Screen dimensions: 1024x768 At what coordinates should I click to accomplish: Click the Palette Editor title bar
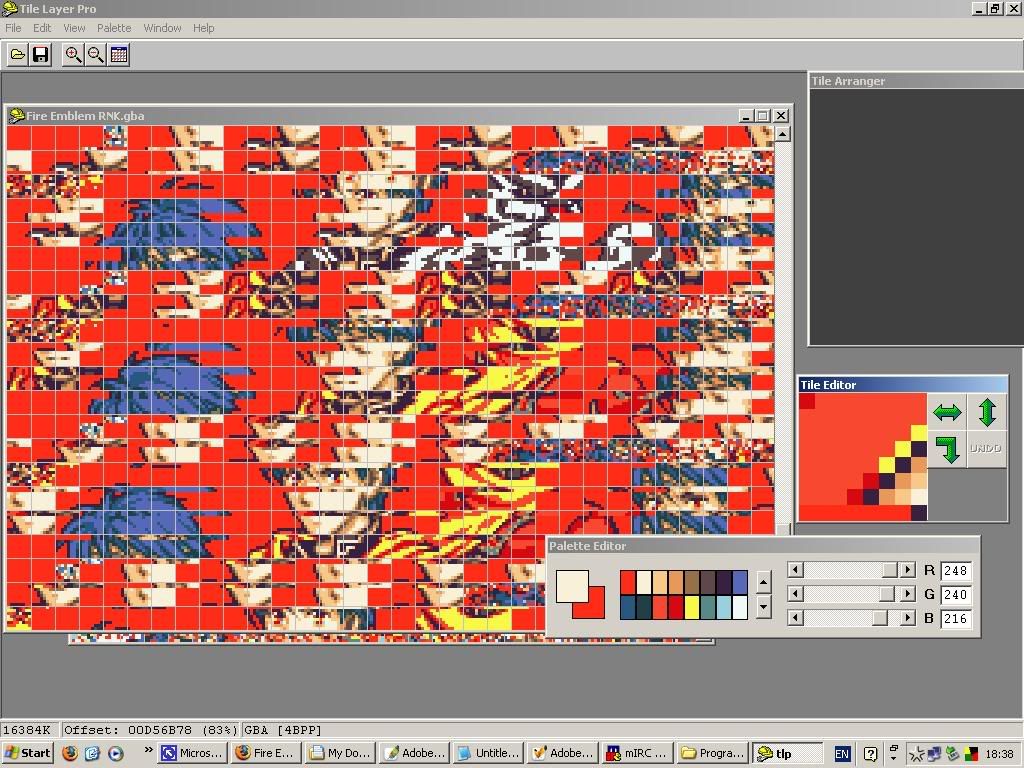762,546
